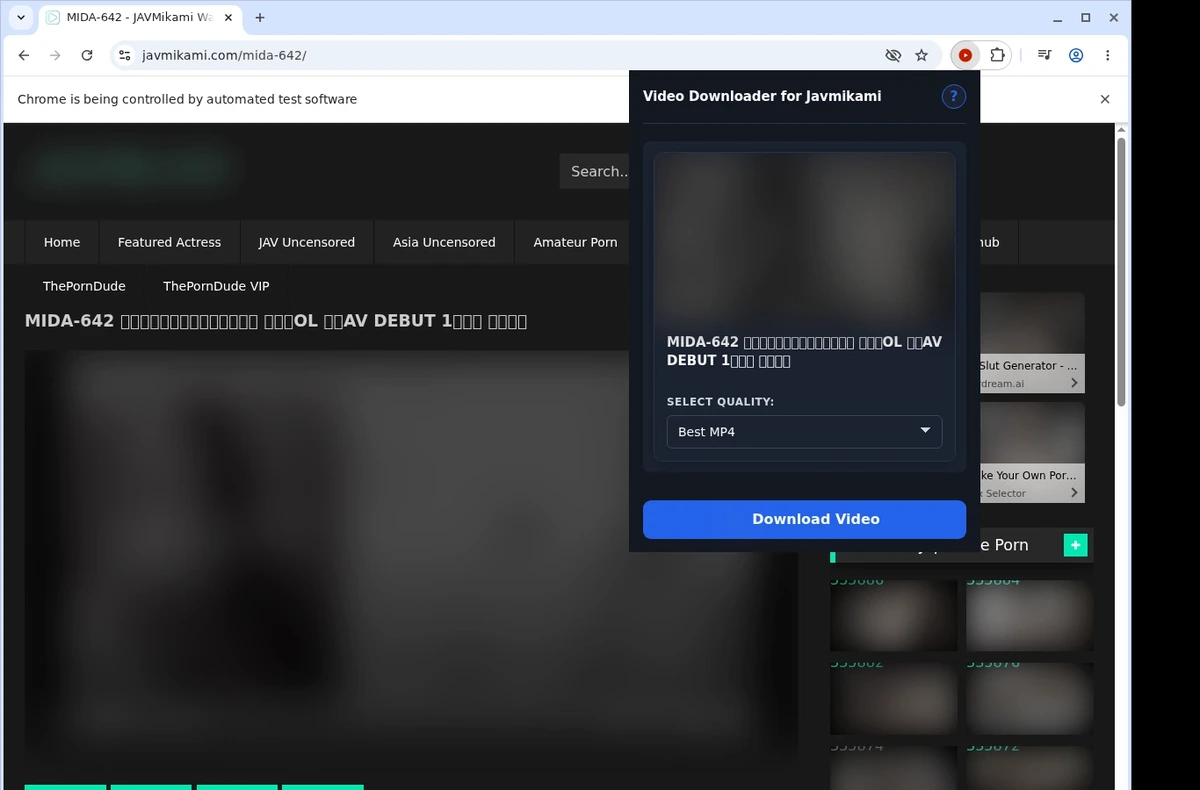Open the Amateur Porn menu item

click(x=575, y=242)
